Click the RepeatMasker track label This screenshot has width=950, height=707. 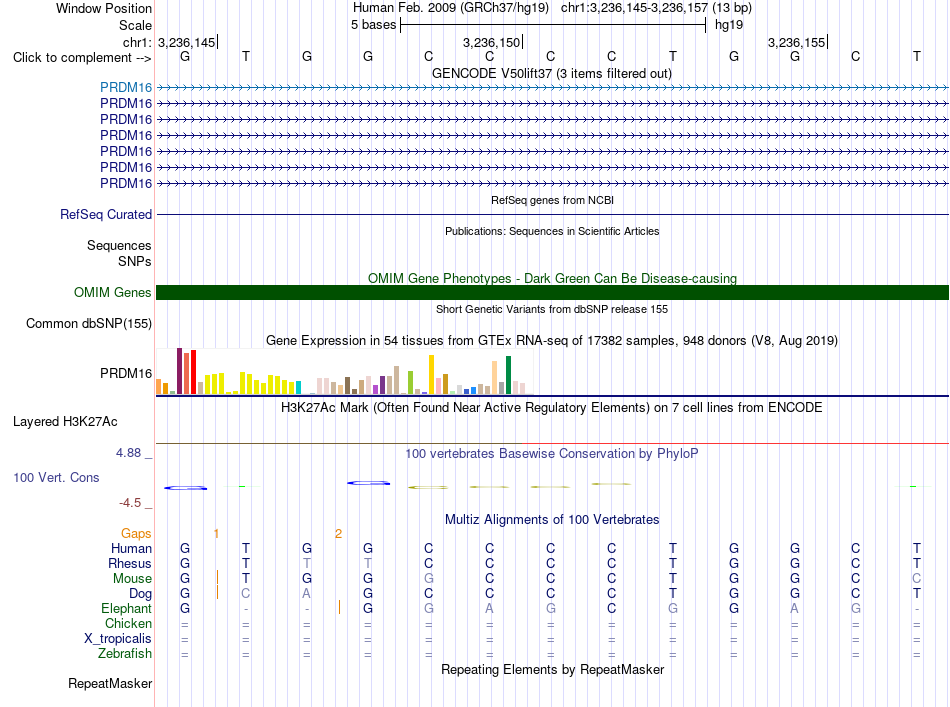coord(110,683)
